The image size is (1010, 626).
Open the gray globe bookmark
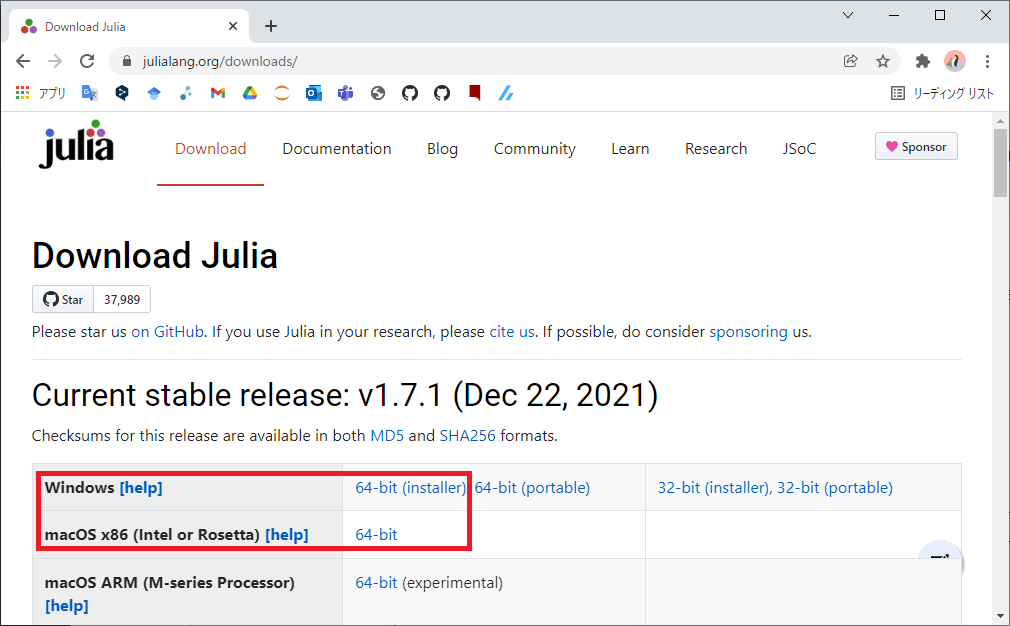tap(378, 93)
